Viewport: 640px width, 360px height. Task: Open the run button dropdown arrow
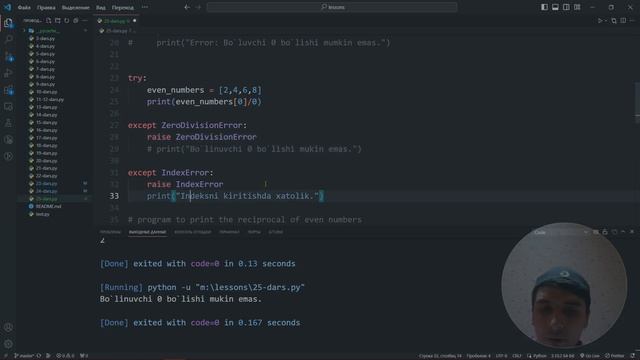click(605, 20)
